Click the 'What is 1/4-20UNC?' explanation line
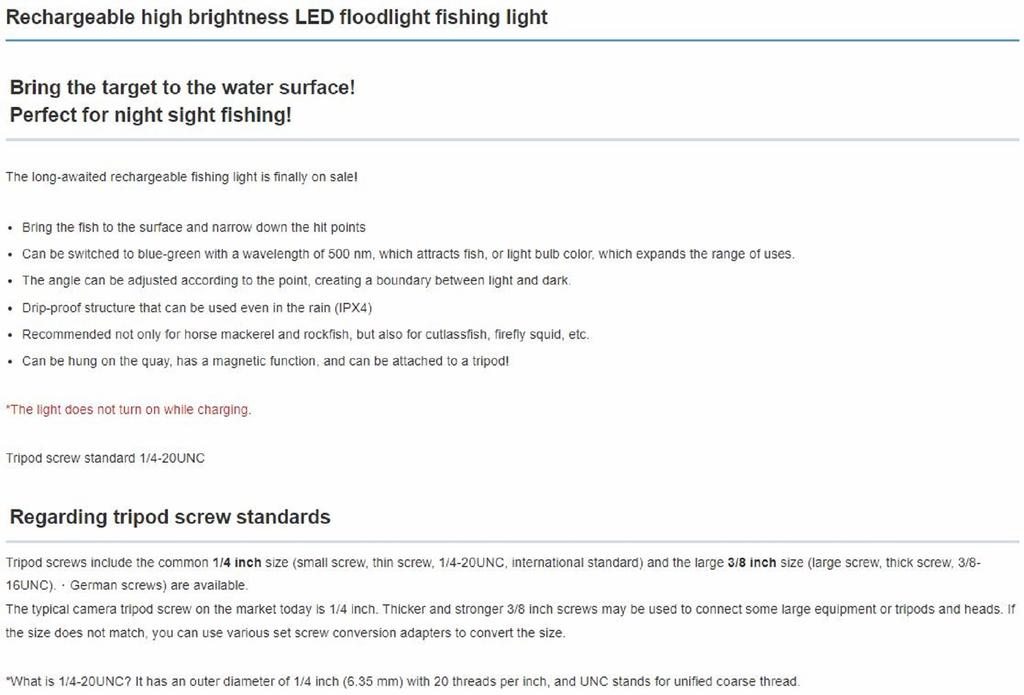 (x=402, y=682)
